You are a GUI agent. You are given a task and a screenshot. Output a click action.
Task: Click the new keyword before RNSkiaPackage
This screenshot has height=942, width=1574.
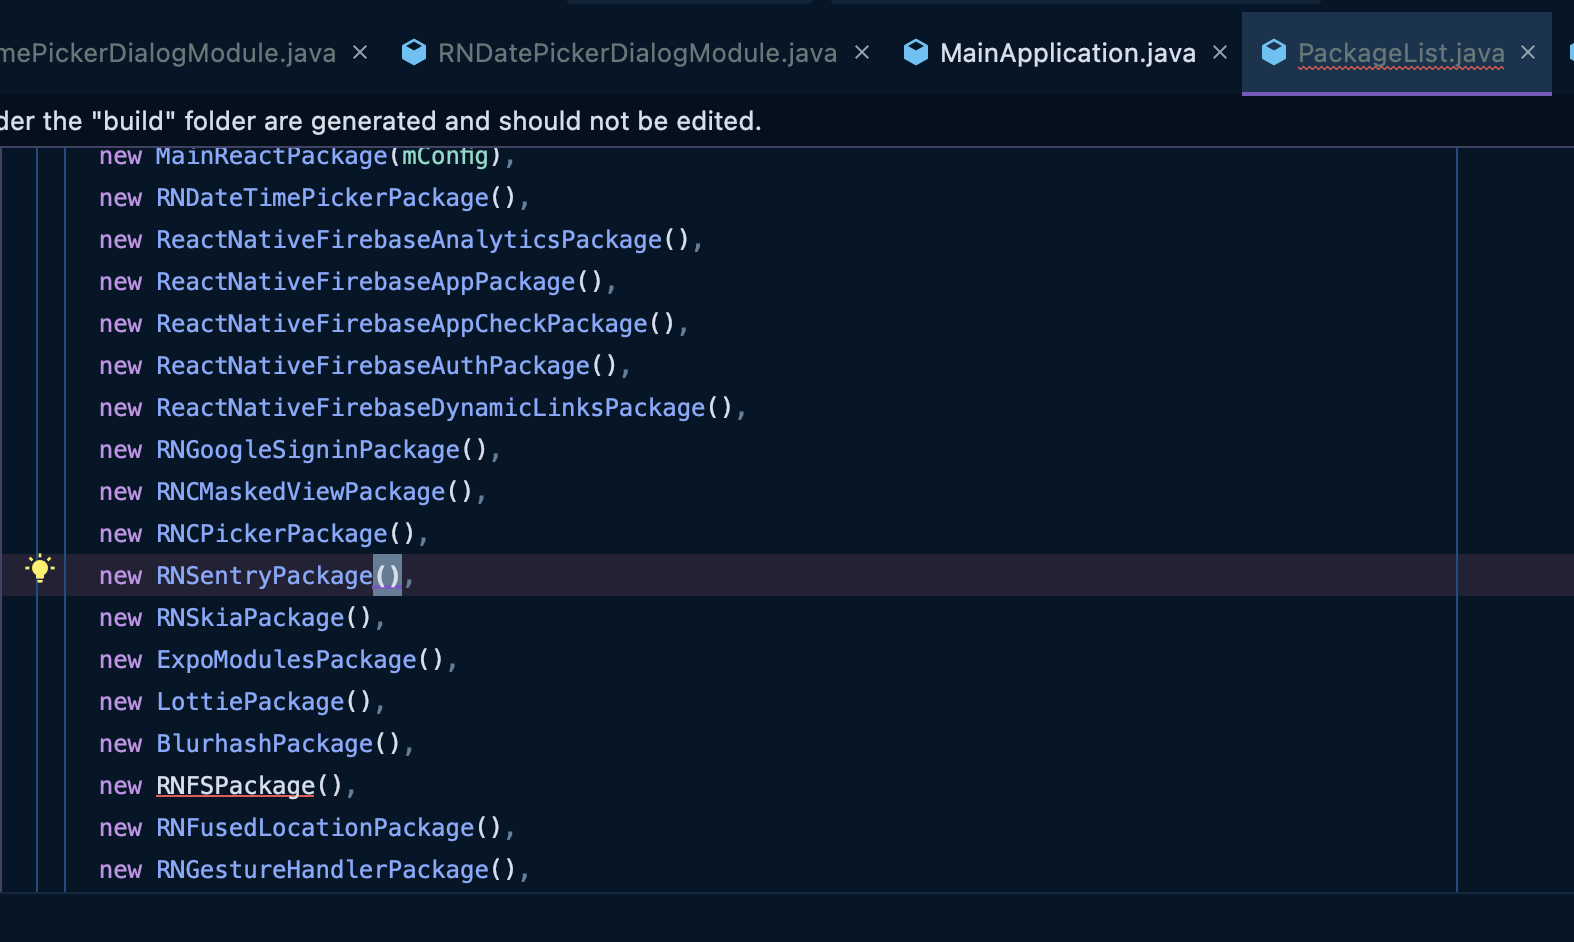[x=121, y=618]
